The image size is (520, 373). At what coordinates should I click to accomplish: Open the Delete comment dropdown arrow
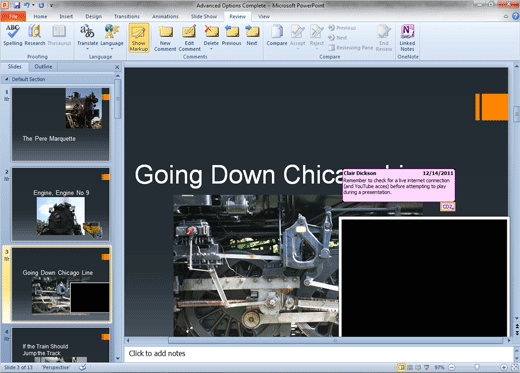pos(211,49)
